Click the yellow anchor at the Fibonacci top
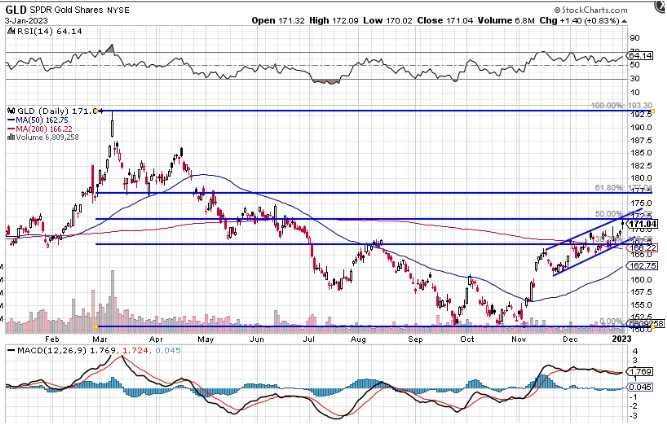 pyautogui.click(x=96, y=111)
